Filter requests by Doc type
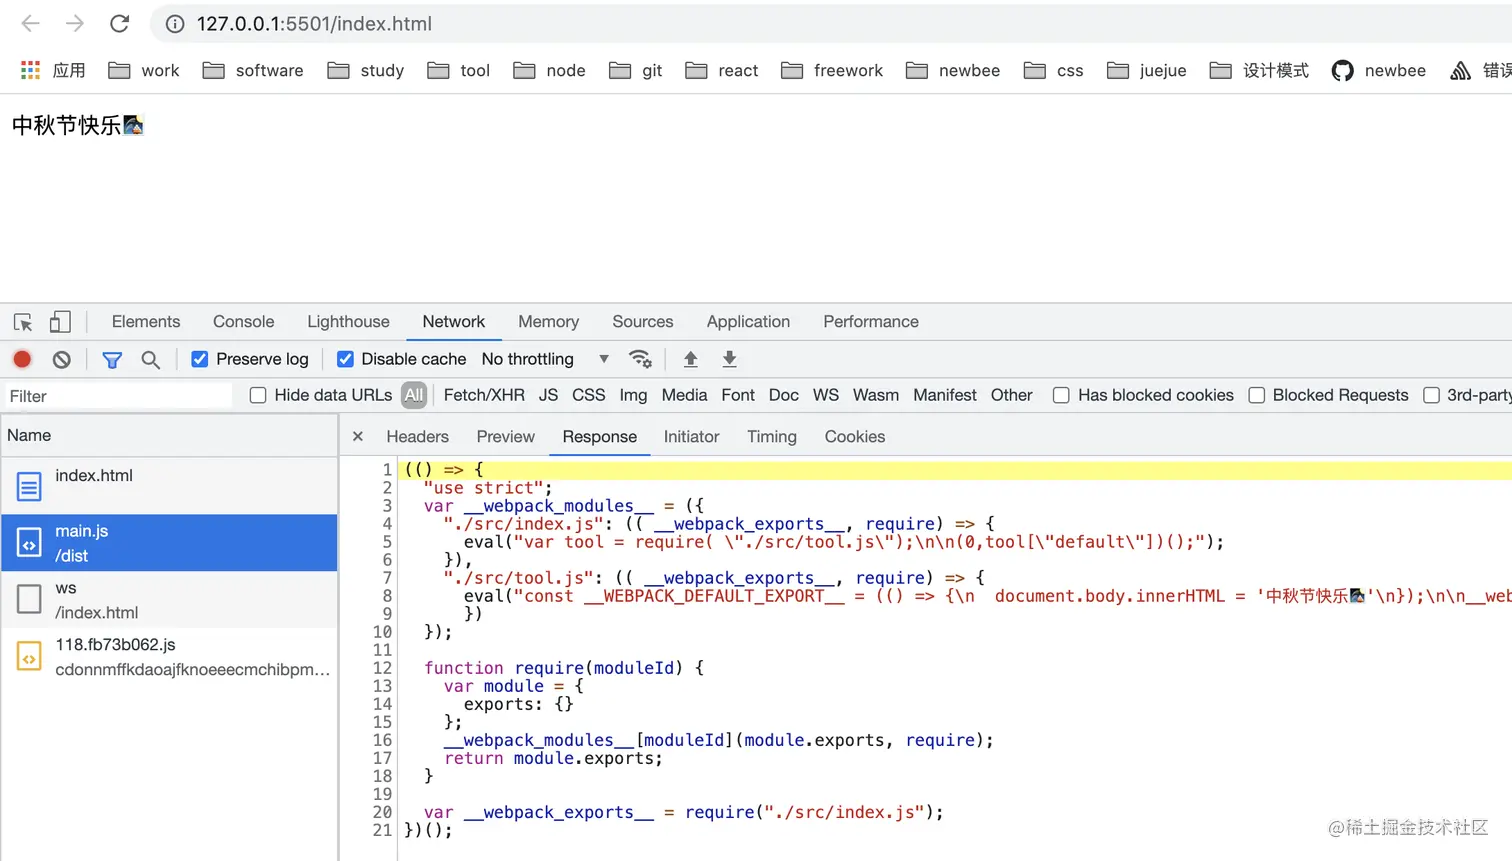This screenshot has height=861, width=1512. [x=784, y=395]
